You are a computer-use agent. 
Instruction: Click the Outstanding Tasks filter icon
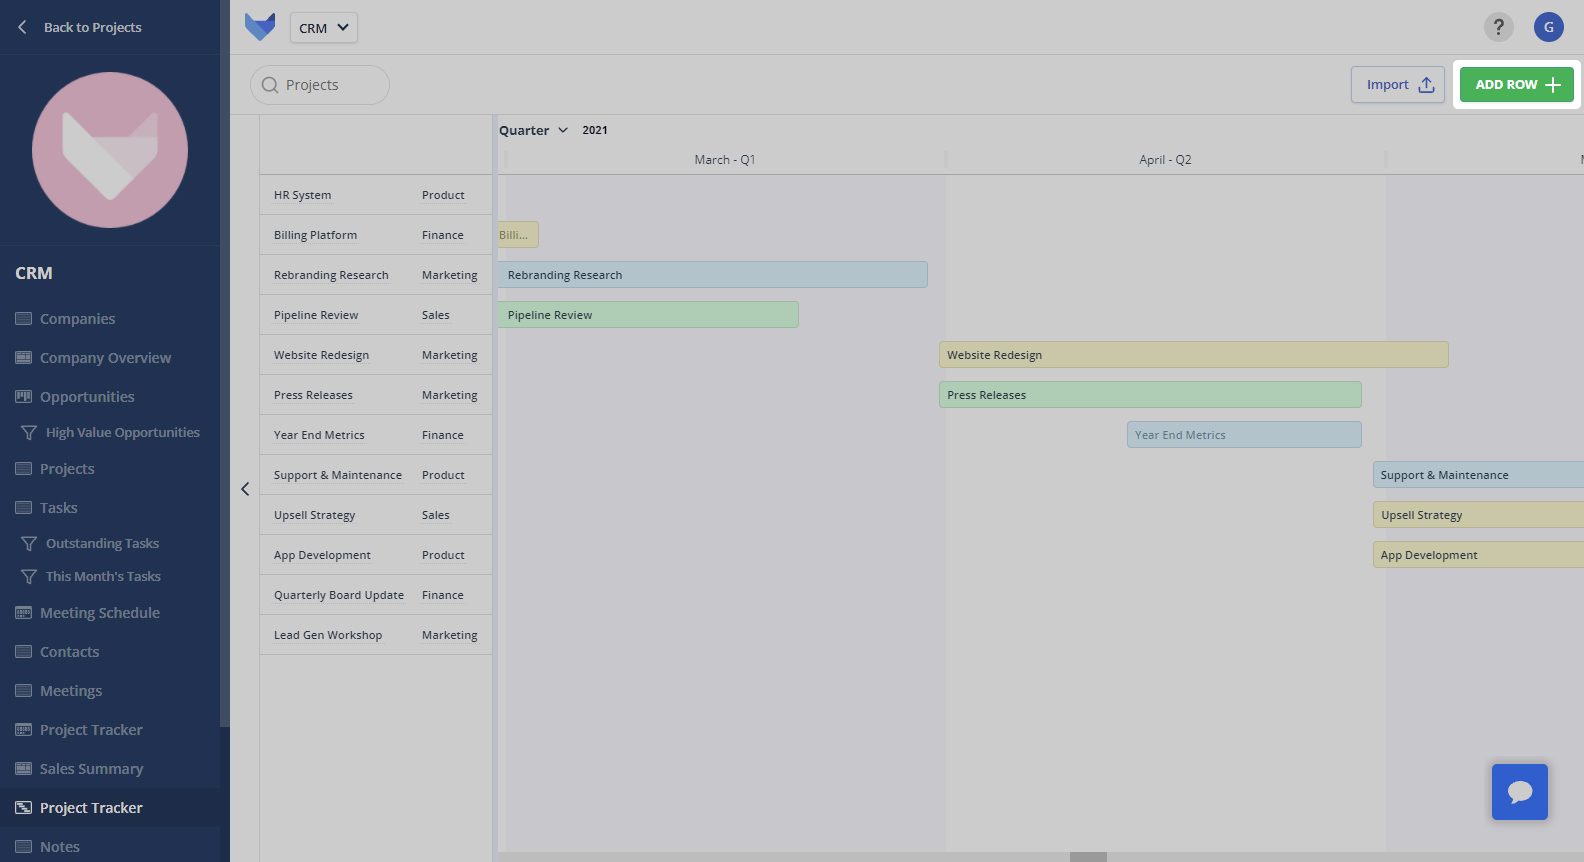[29, 544]
